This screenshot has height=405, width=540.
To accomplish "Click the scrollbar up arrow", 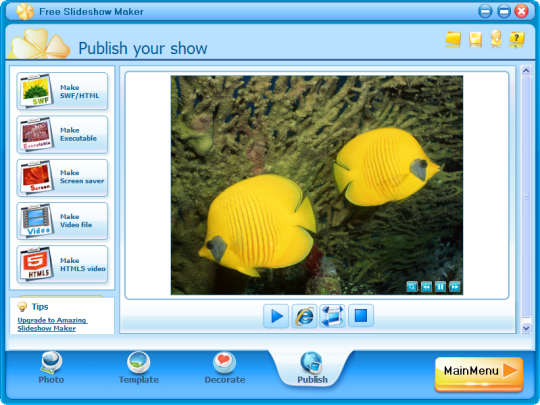I will pyautogui.click(x=526, y=71).
